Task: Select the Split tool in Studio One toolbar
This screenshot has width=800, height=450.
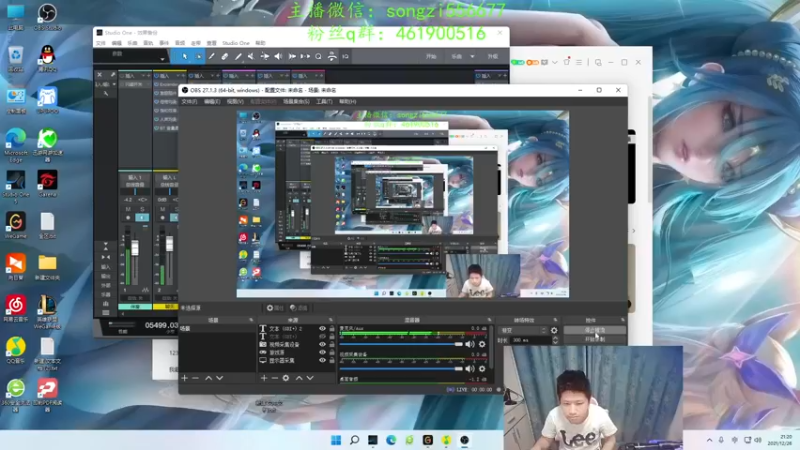Action: tap(211, 57)
